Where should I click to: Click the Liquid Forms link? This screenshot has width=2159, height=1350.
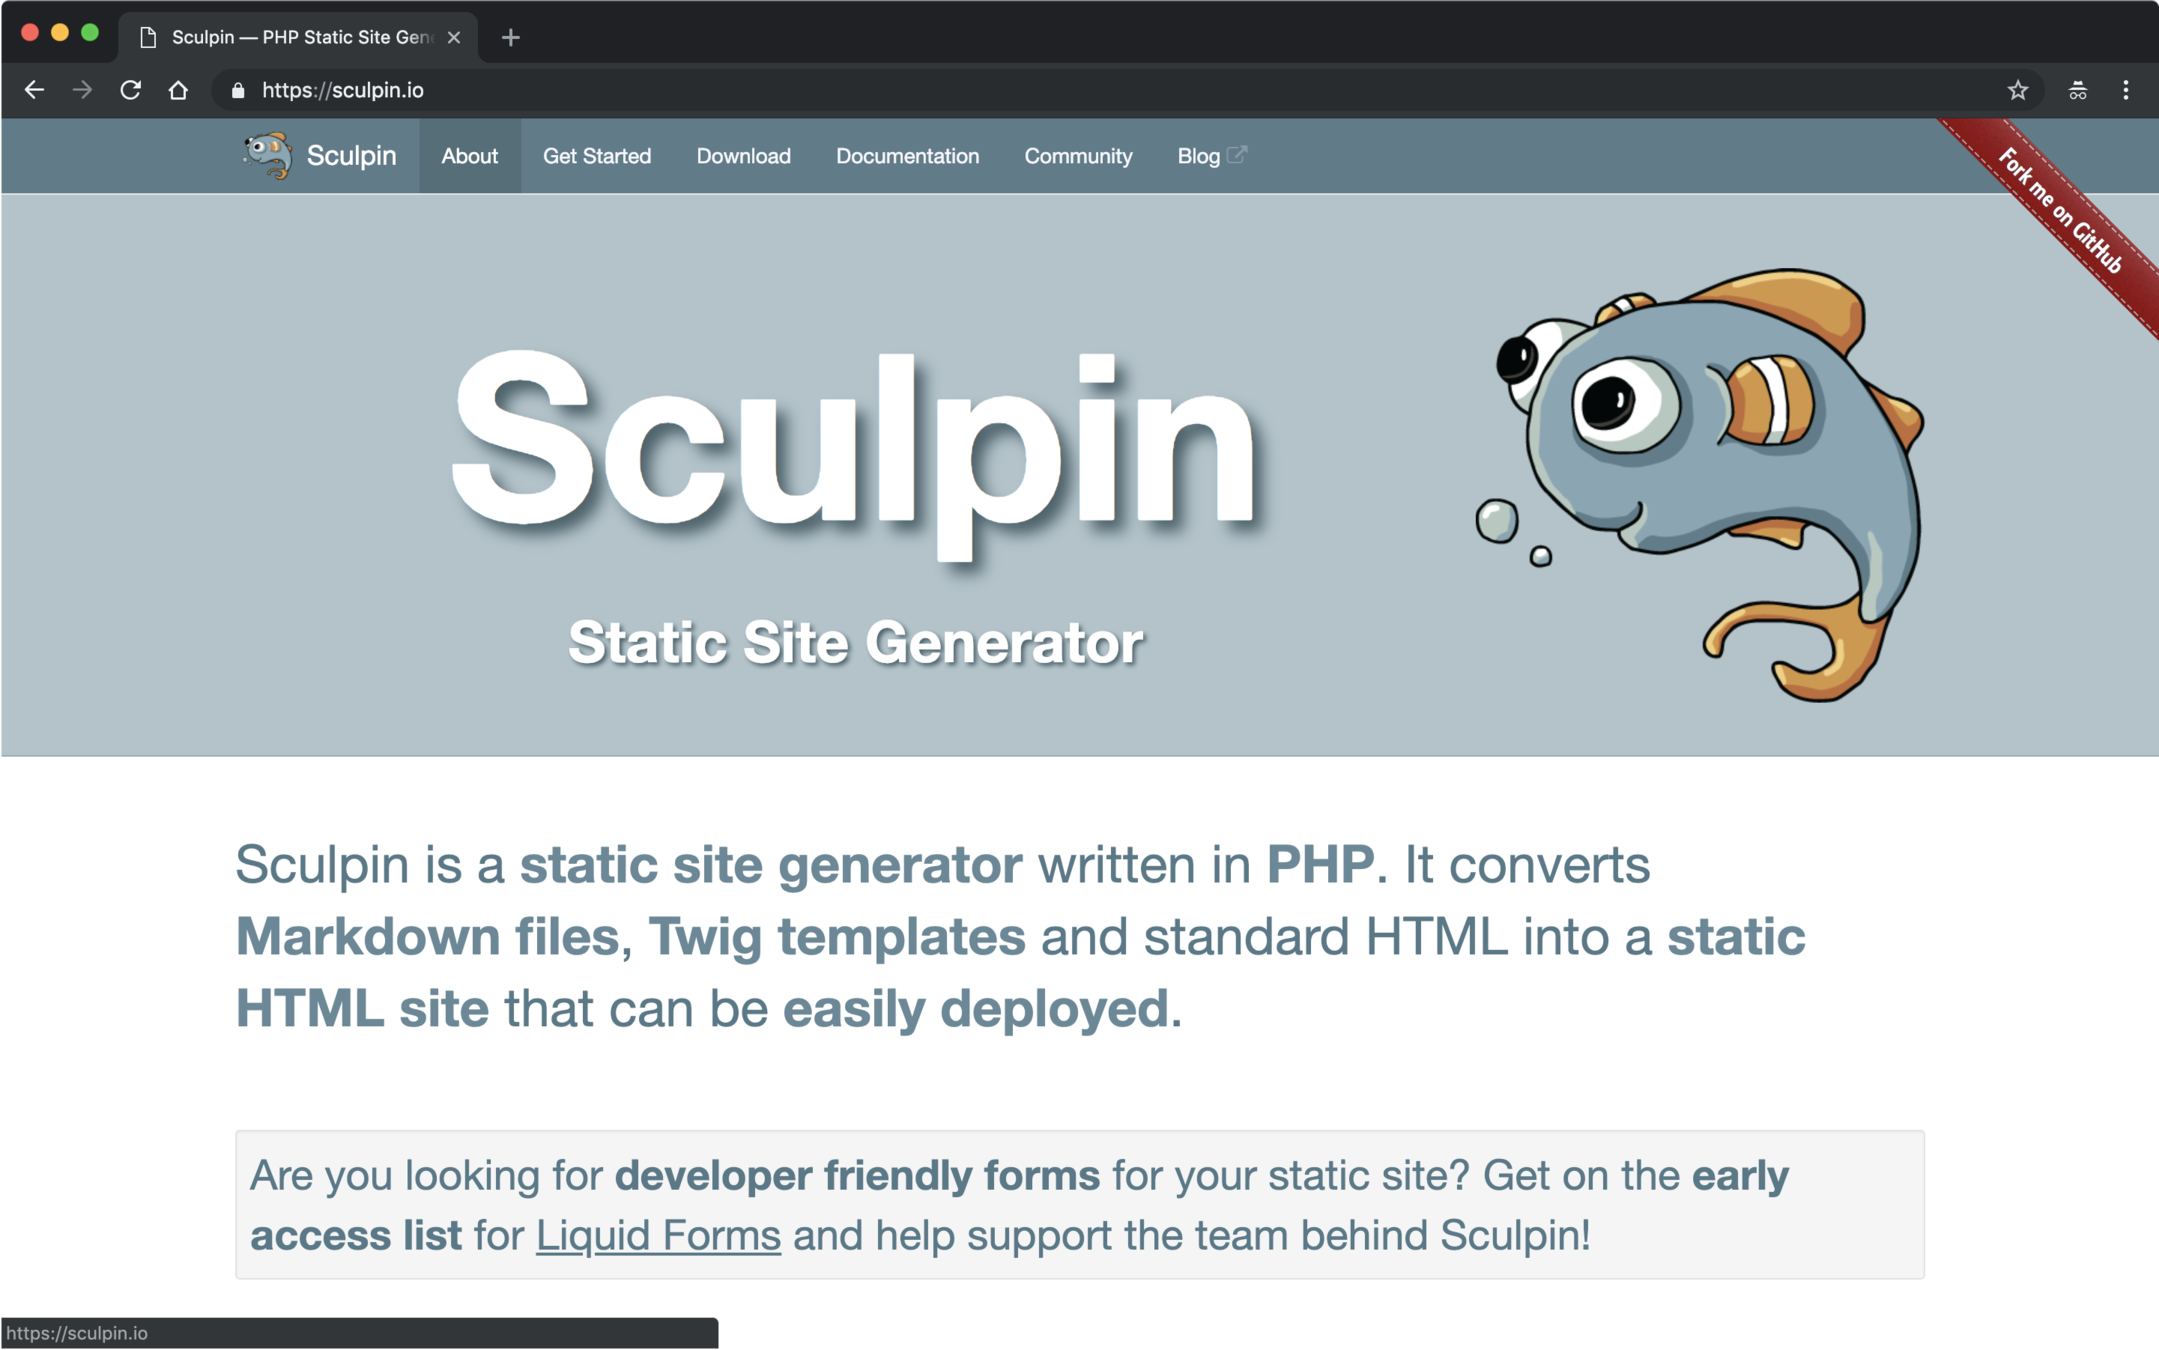[x=657, y=1234]
